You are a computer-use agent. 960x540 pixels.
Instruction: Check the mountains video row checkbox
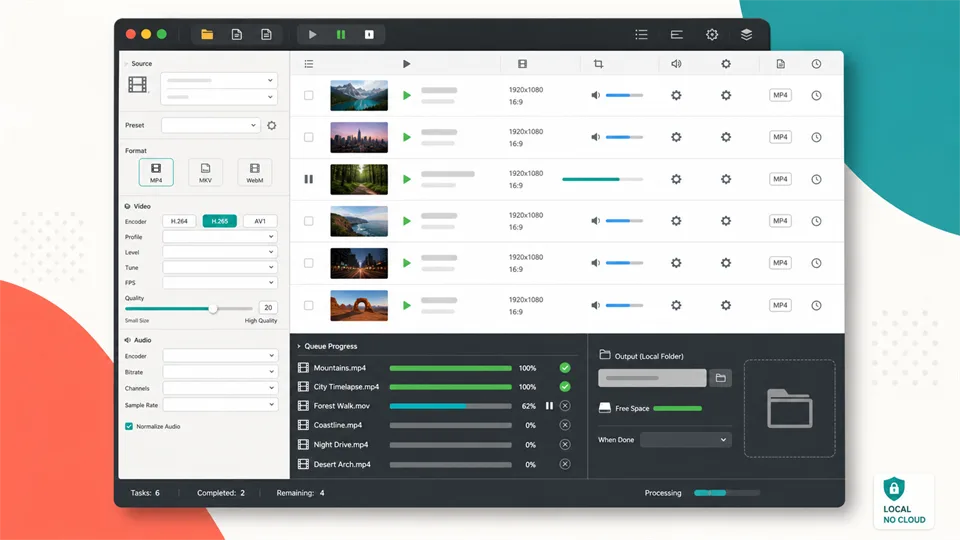pos(309,96)
